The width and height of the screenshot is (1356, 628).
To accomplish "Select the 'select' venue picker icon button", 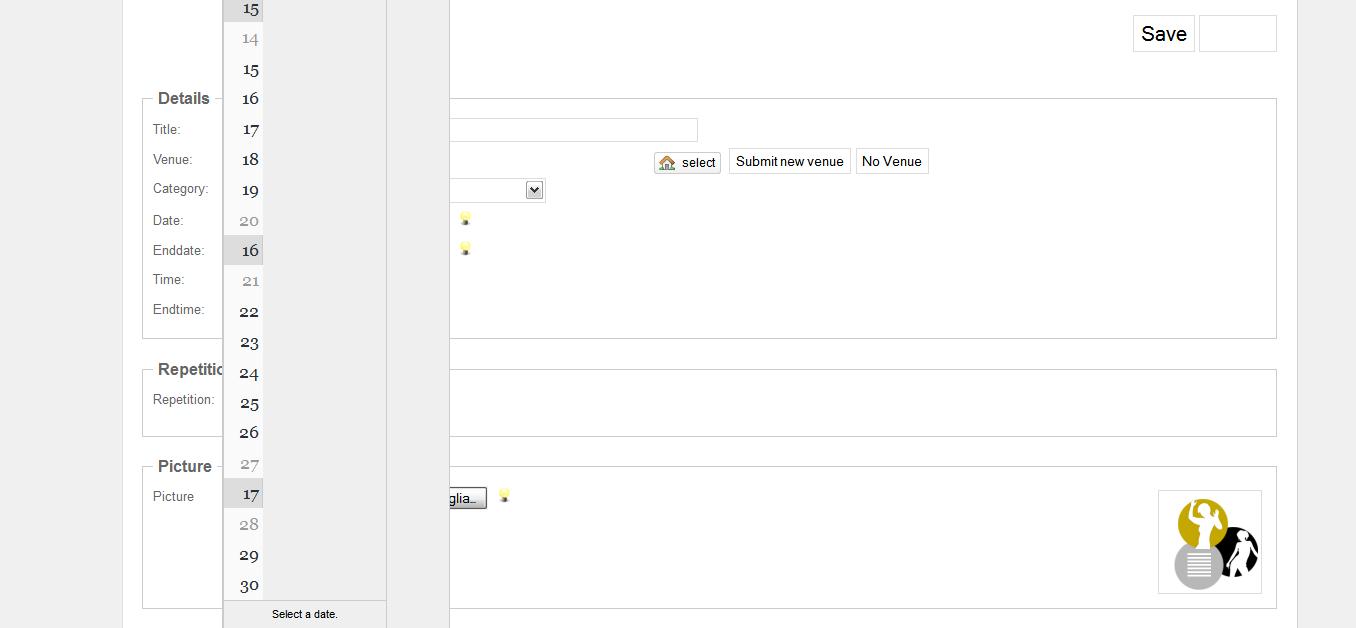I will [x=687, y=162].
